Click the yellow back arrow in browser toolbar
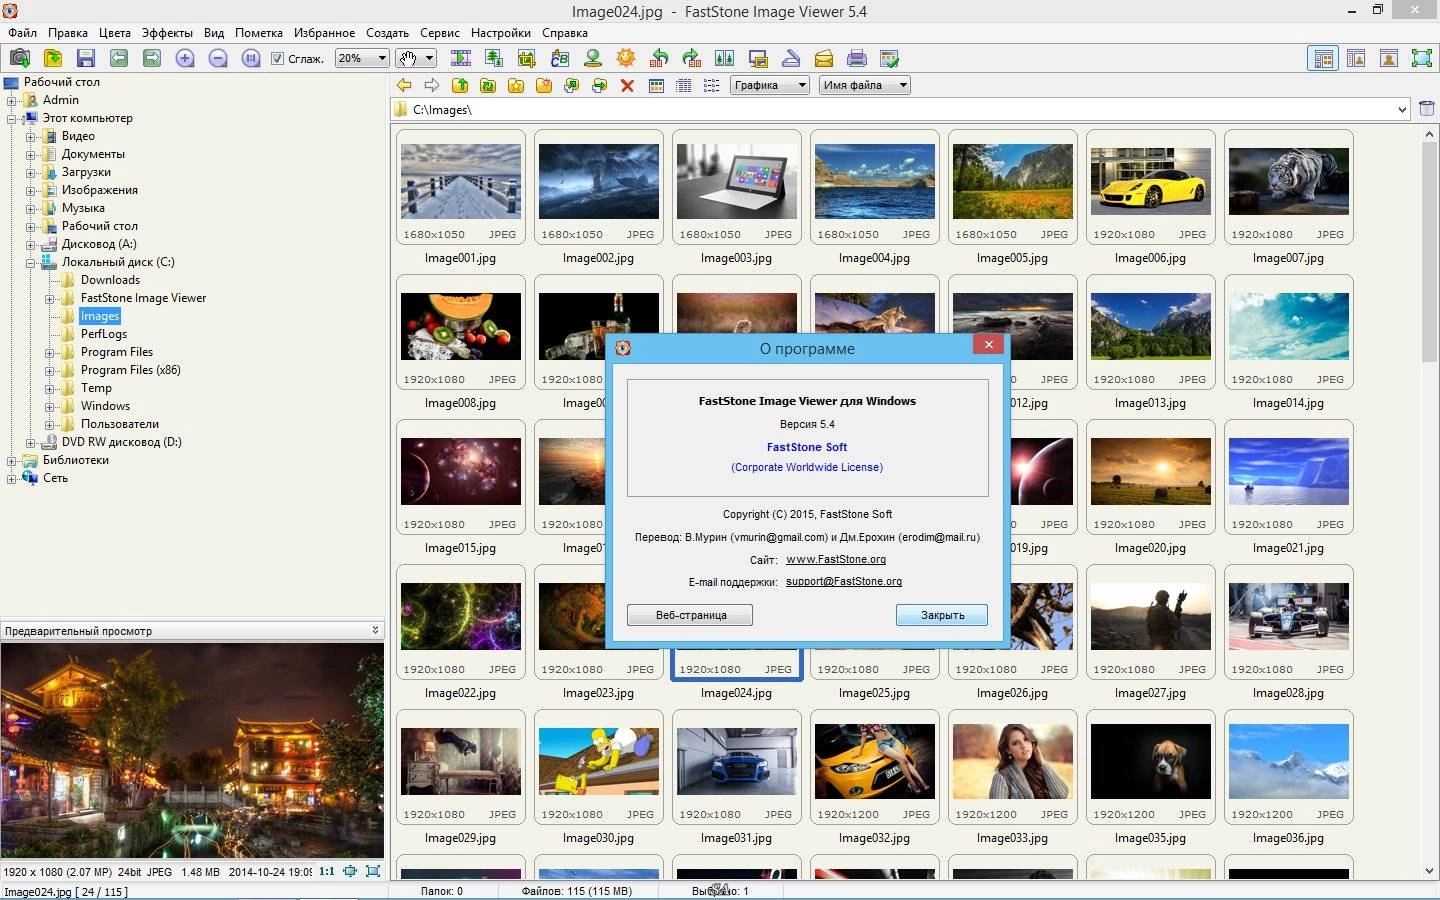1440x900 pixels. pyautogui.click(x=404, y=85)
